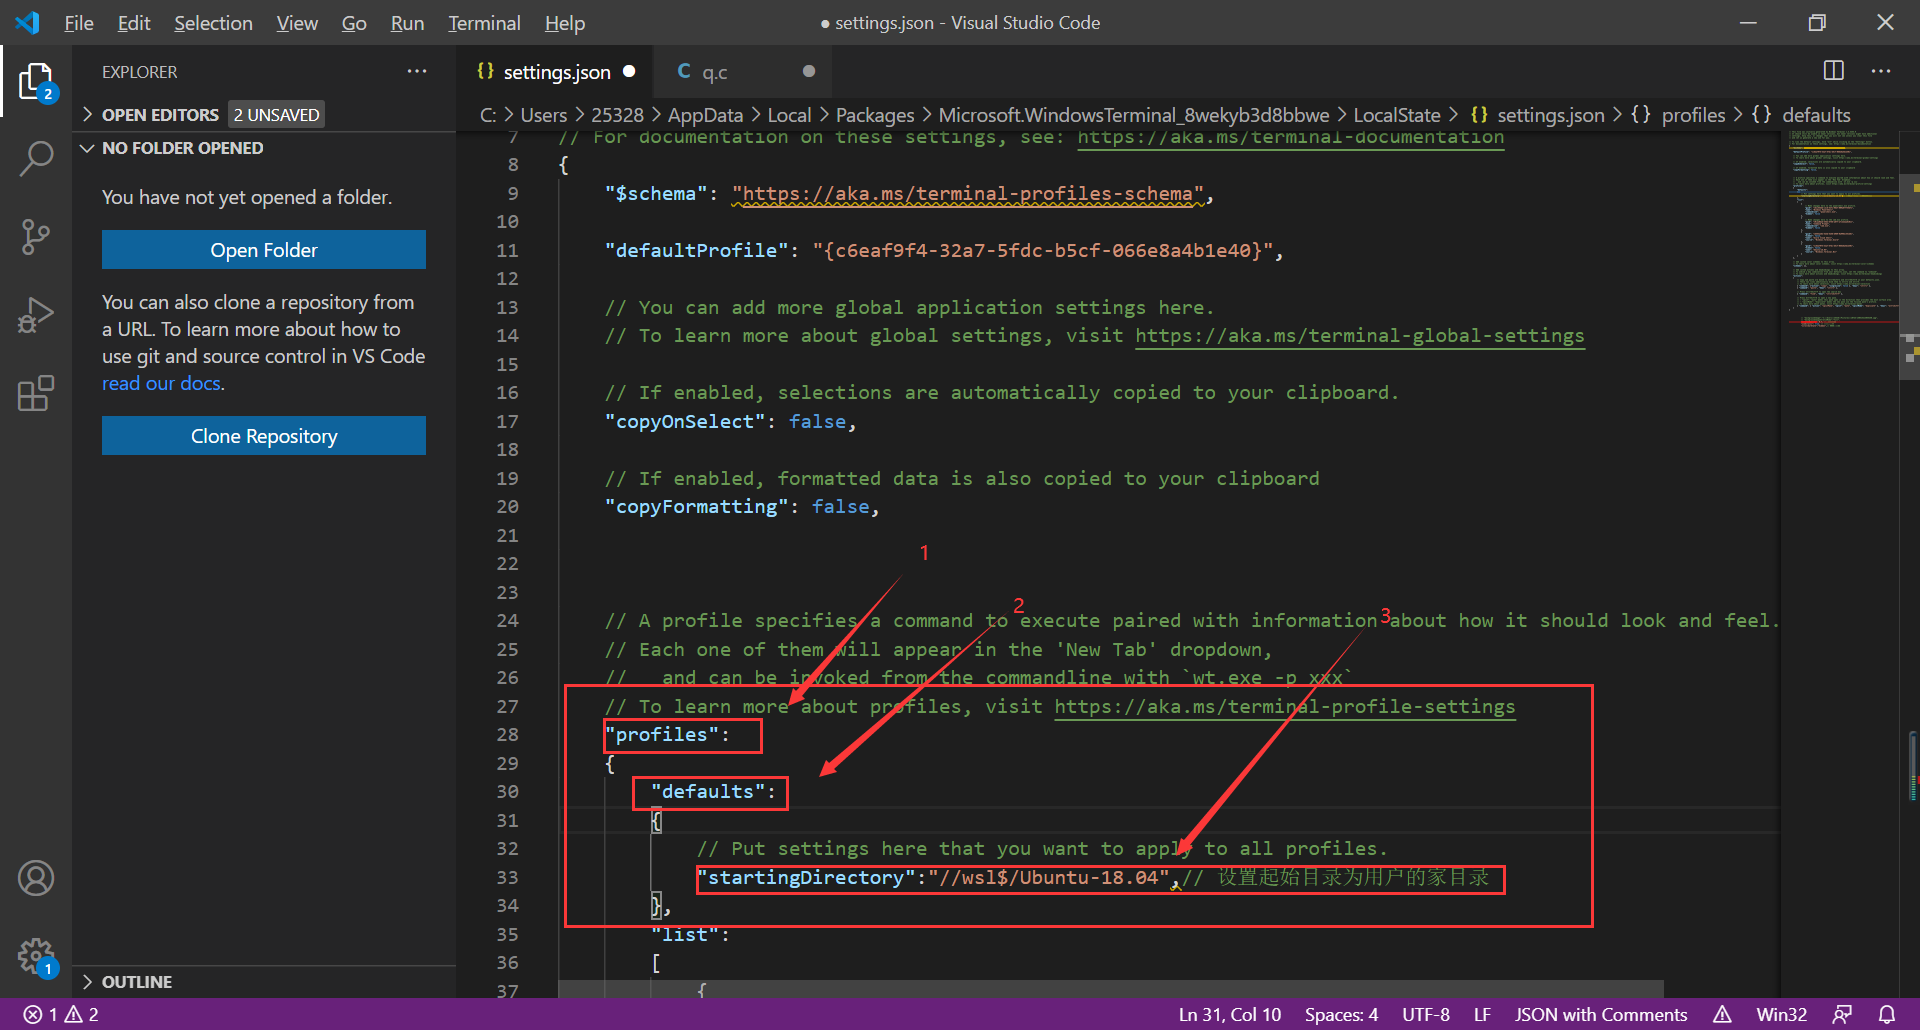Open the terminal-global-settings link

tap(1359, 336)
